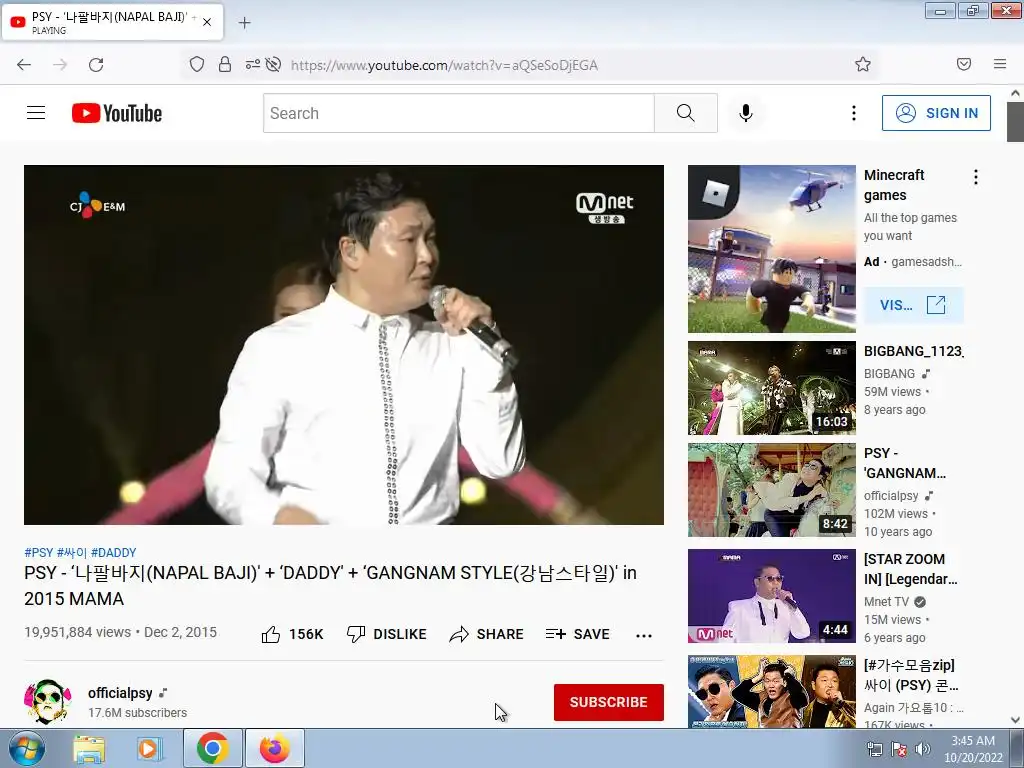Click the page vertical scrollbar thumb

(1015, 122)
